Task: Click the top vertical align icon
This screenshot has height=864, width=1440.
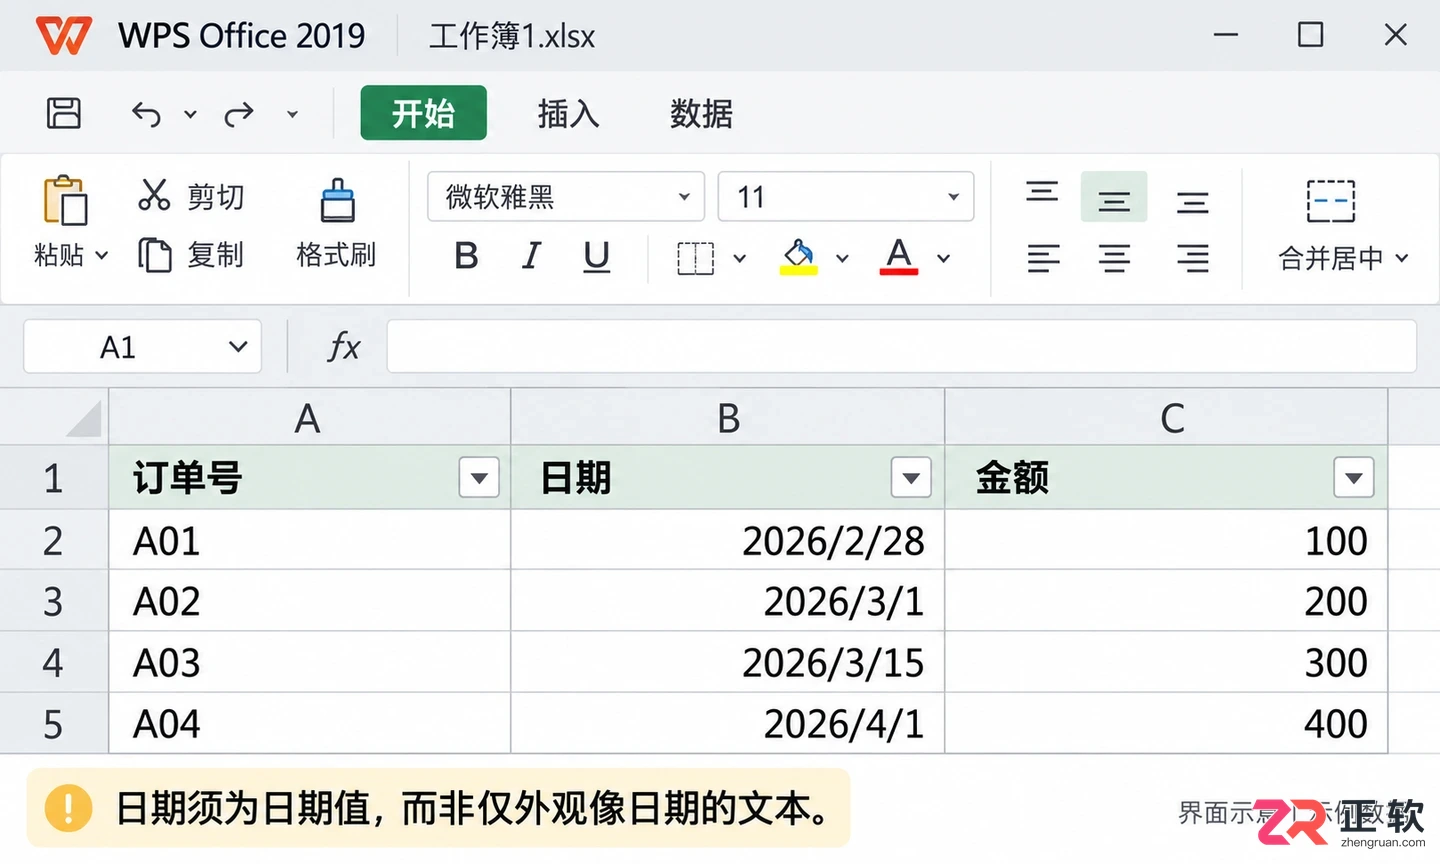Action: click(x=1042, y=192)
